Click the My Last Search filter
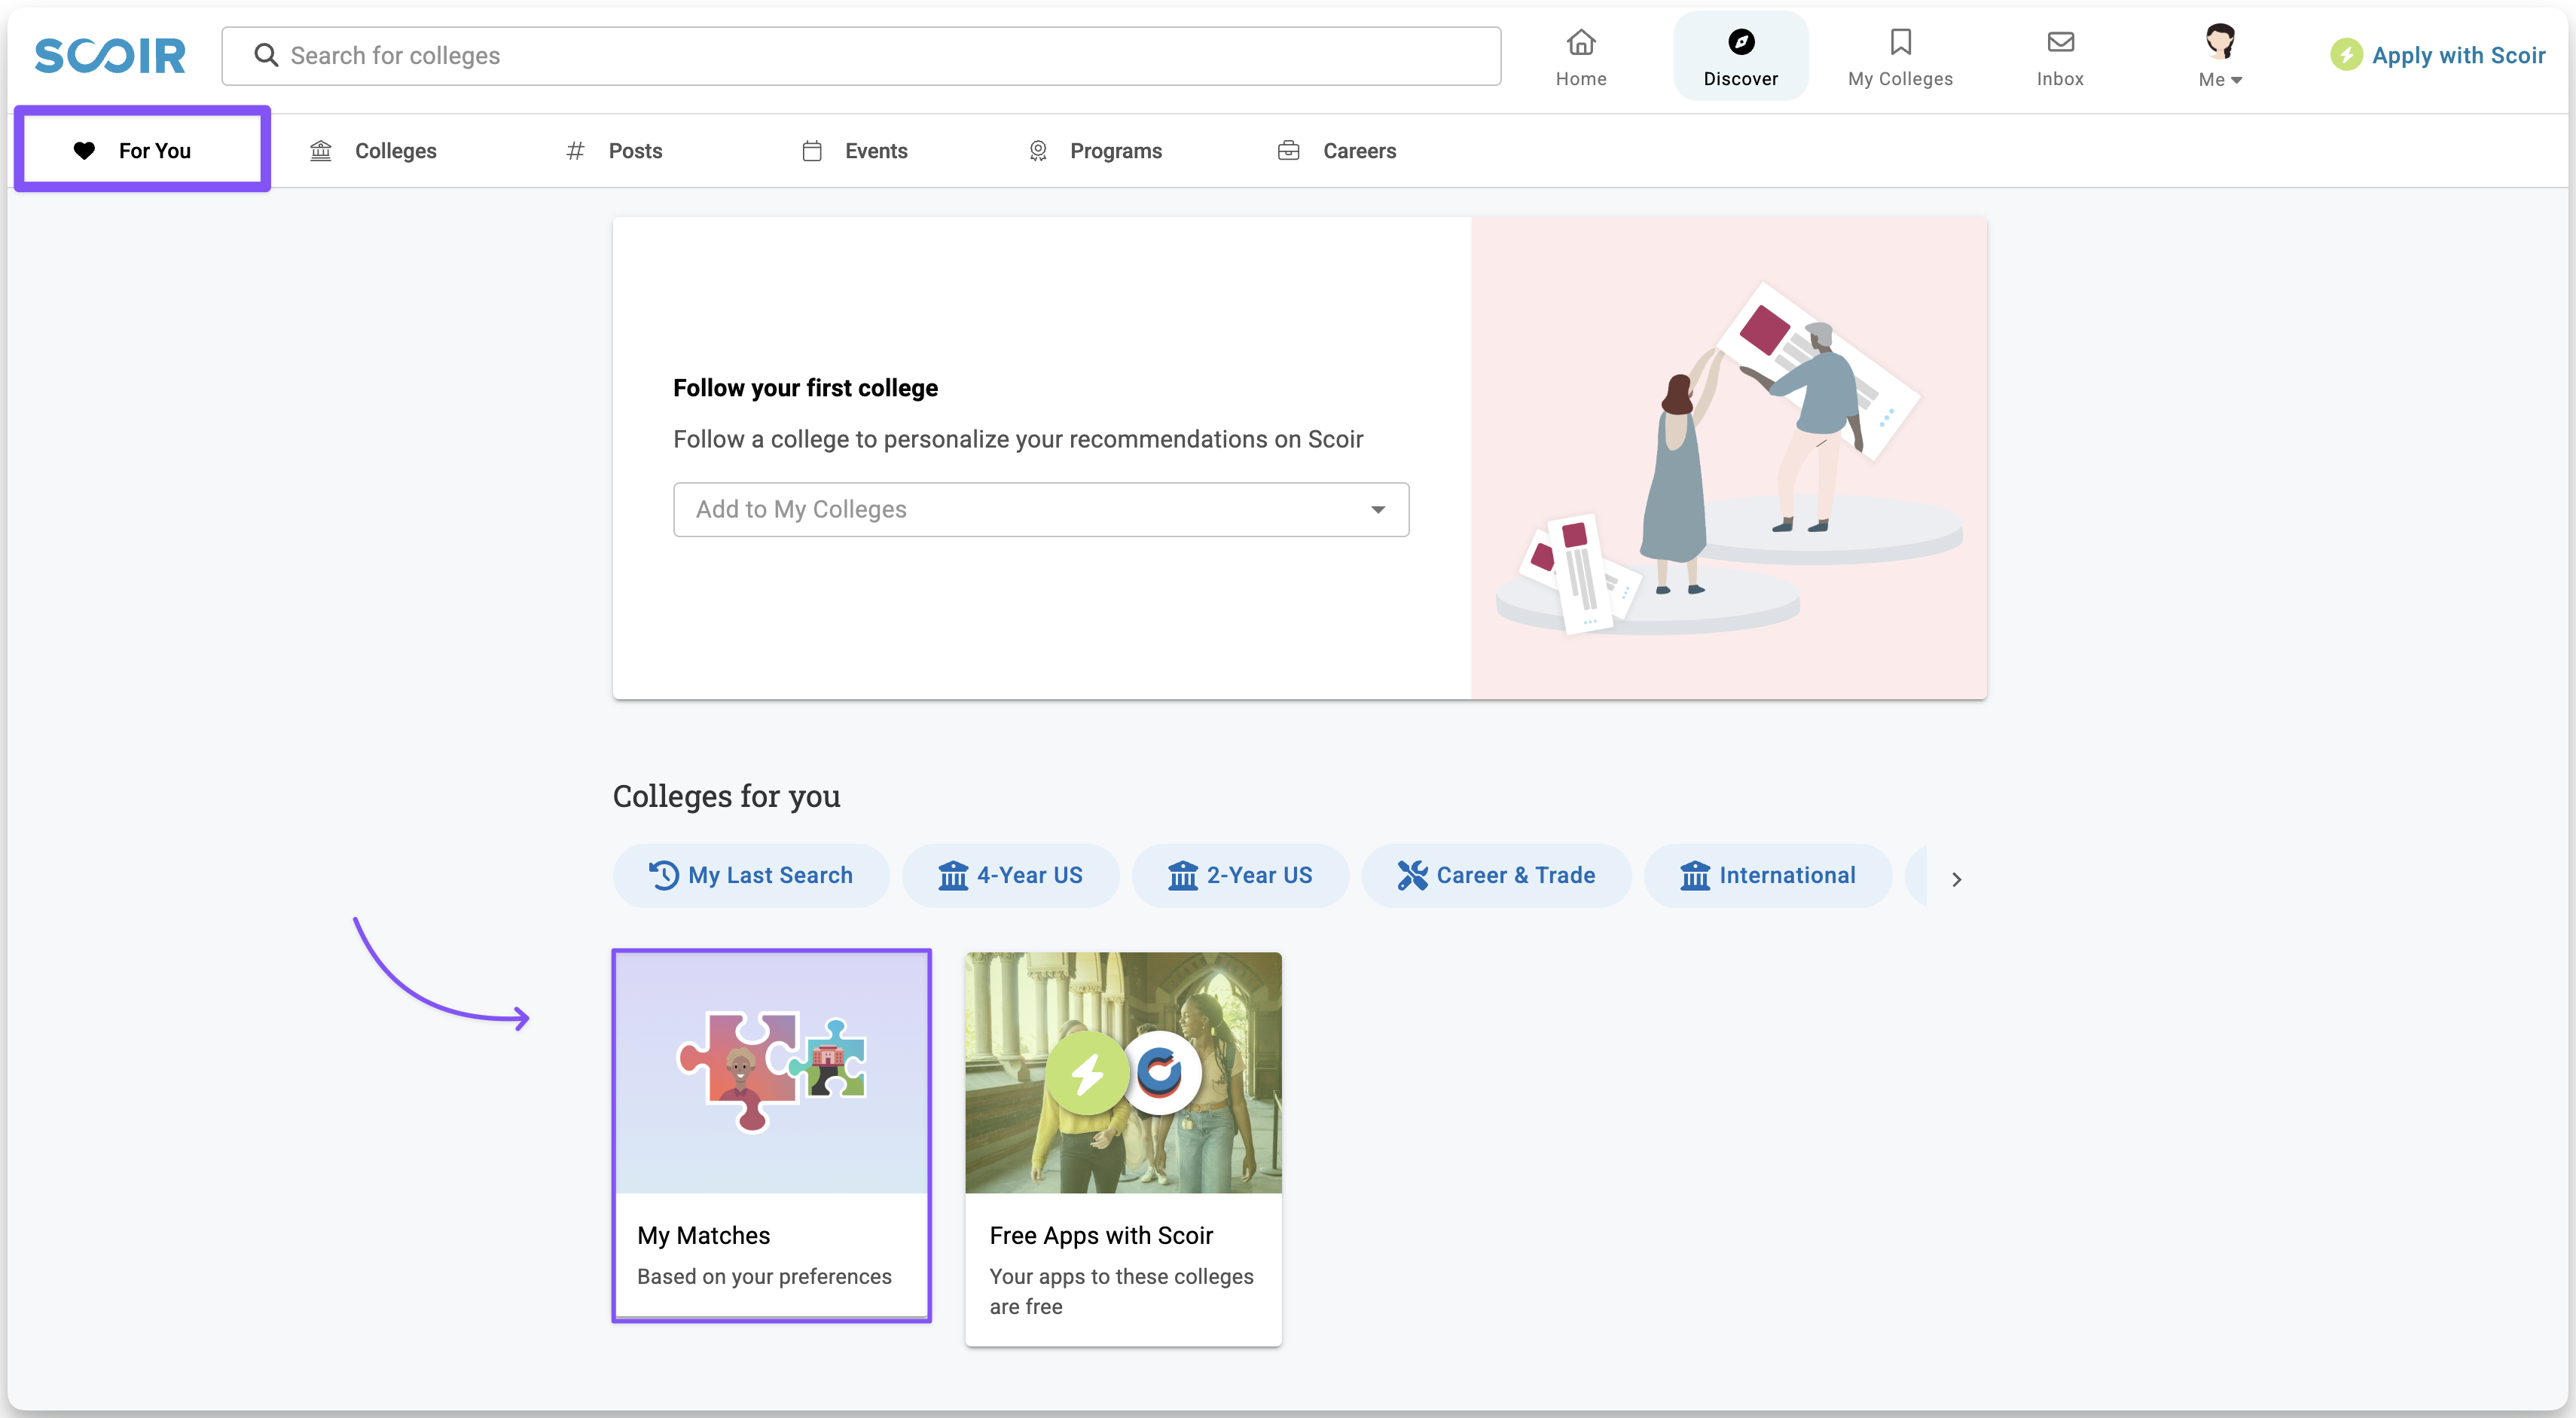This screenshot has width=2576, height=1418. pos(751,876)
